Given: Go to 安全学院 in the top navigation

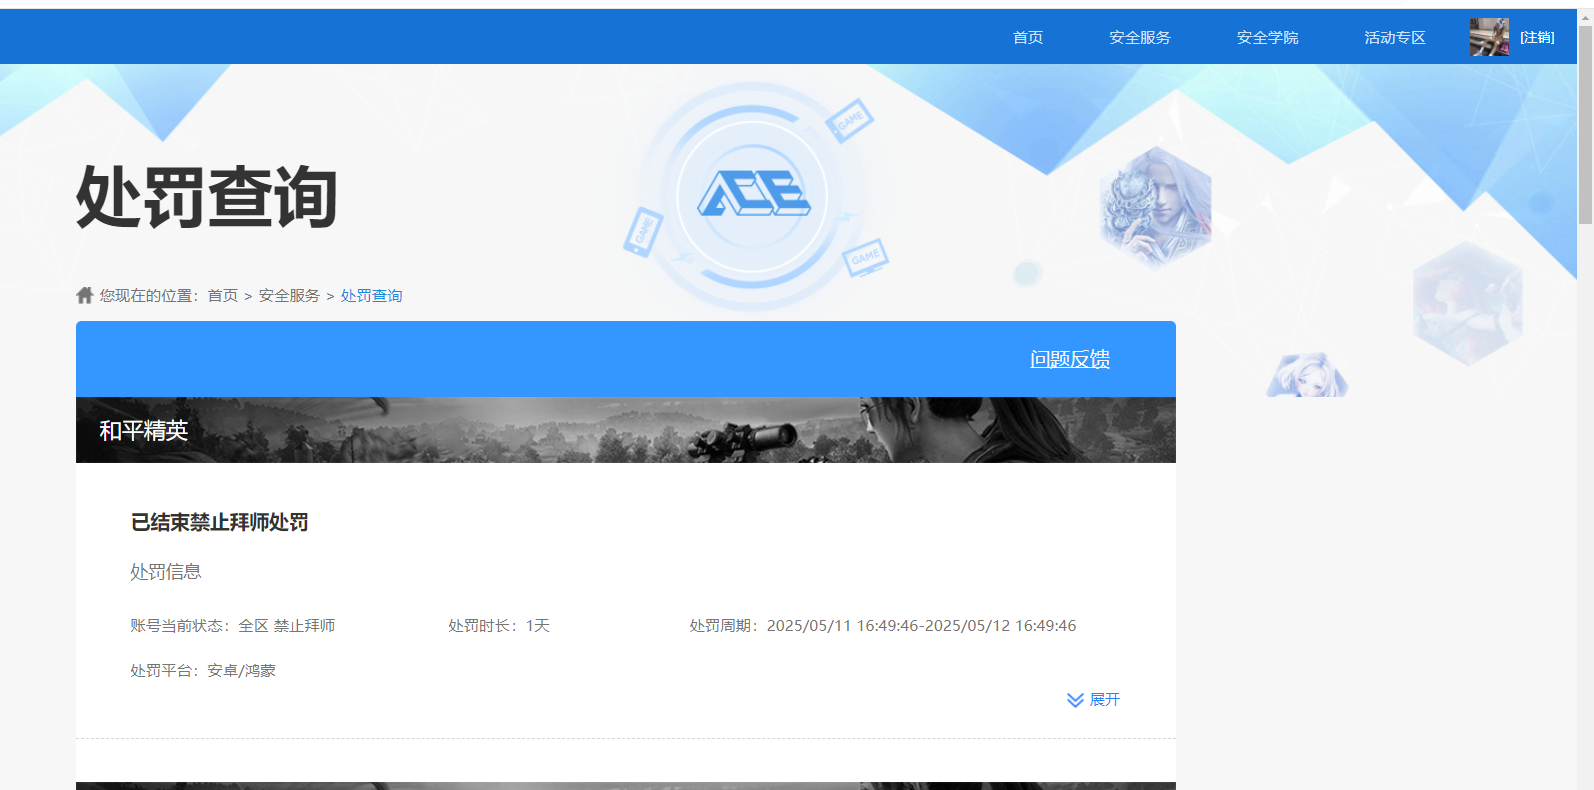Looking at the screenshot, I should tap(1267, 37).
